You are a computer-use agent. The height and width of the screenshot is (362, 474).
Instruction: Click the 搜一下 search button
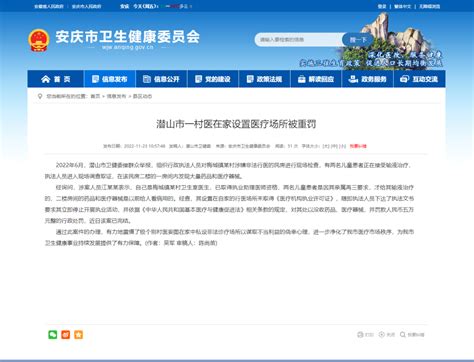click(x=358, y=40)
